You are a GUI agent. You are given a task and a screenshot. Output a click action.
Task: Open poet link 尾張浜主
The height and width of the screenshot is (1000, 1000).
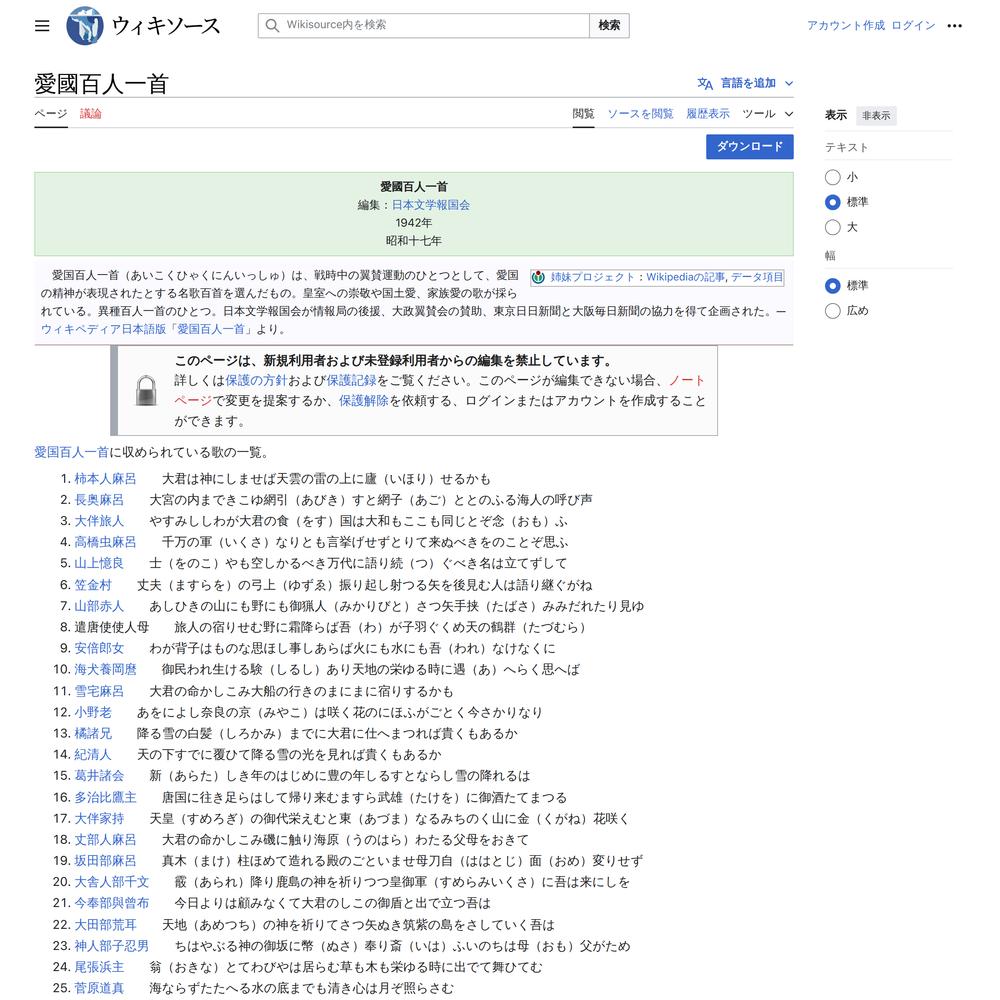(x=99, y=967)
